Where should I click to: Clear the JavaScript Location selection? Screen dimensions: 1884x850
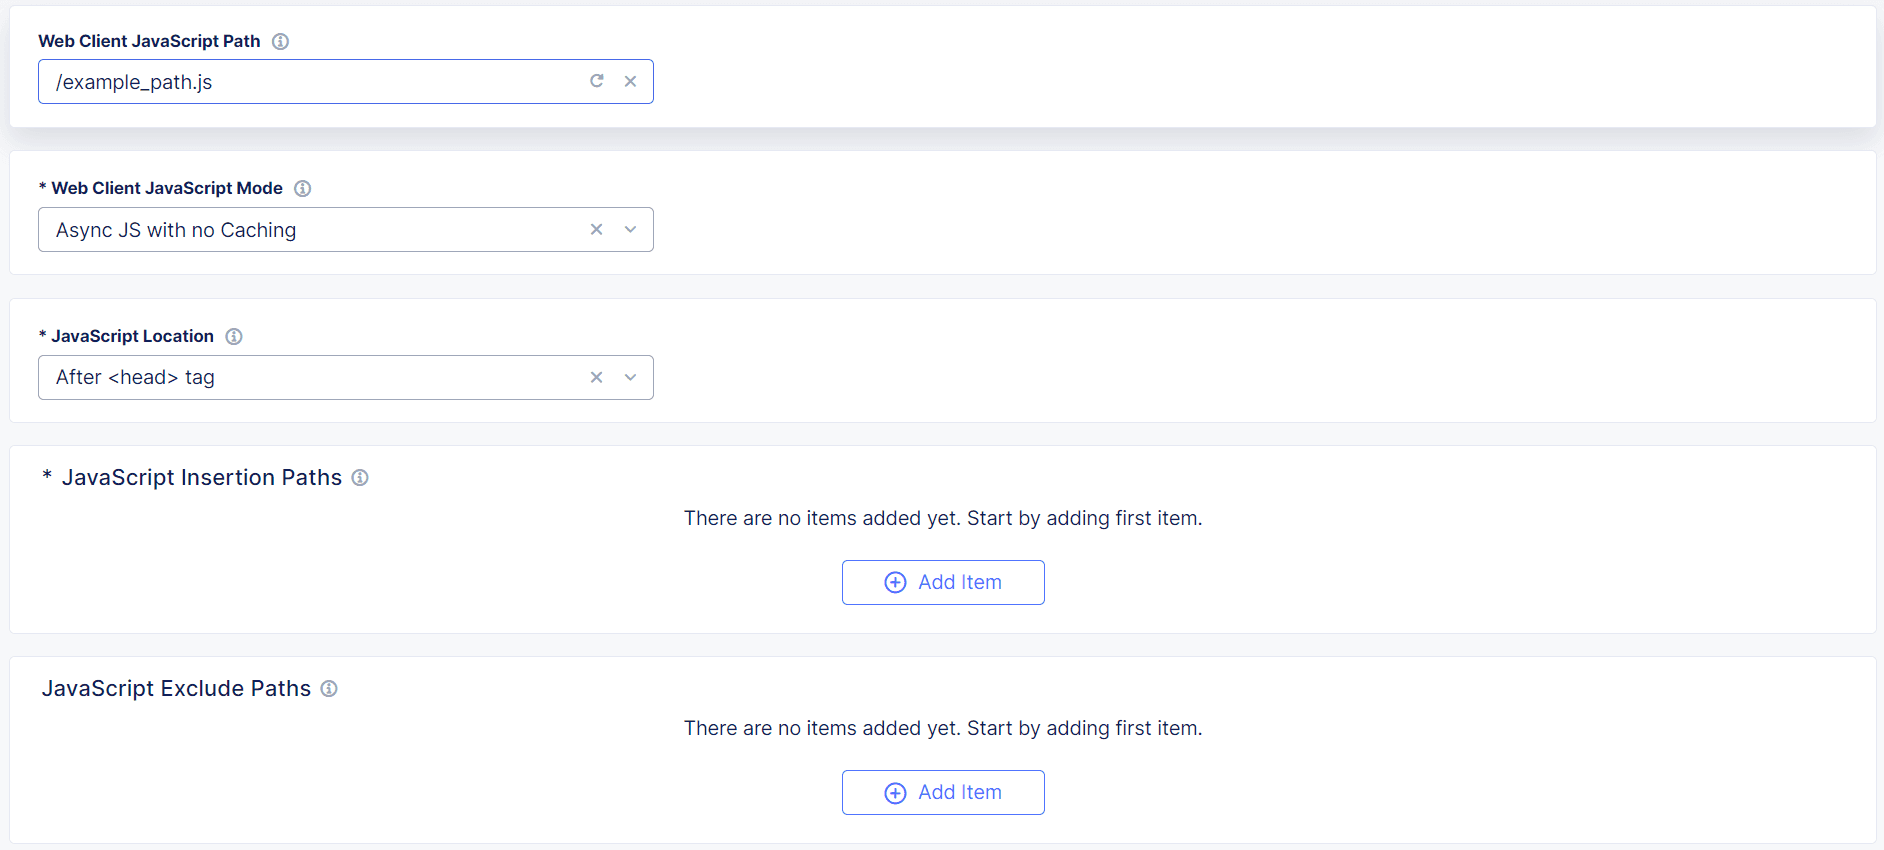point(596,377)
